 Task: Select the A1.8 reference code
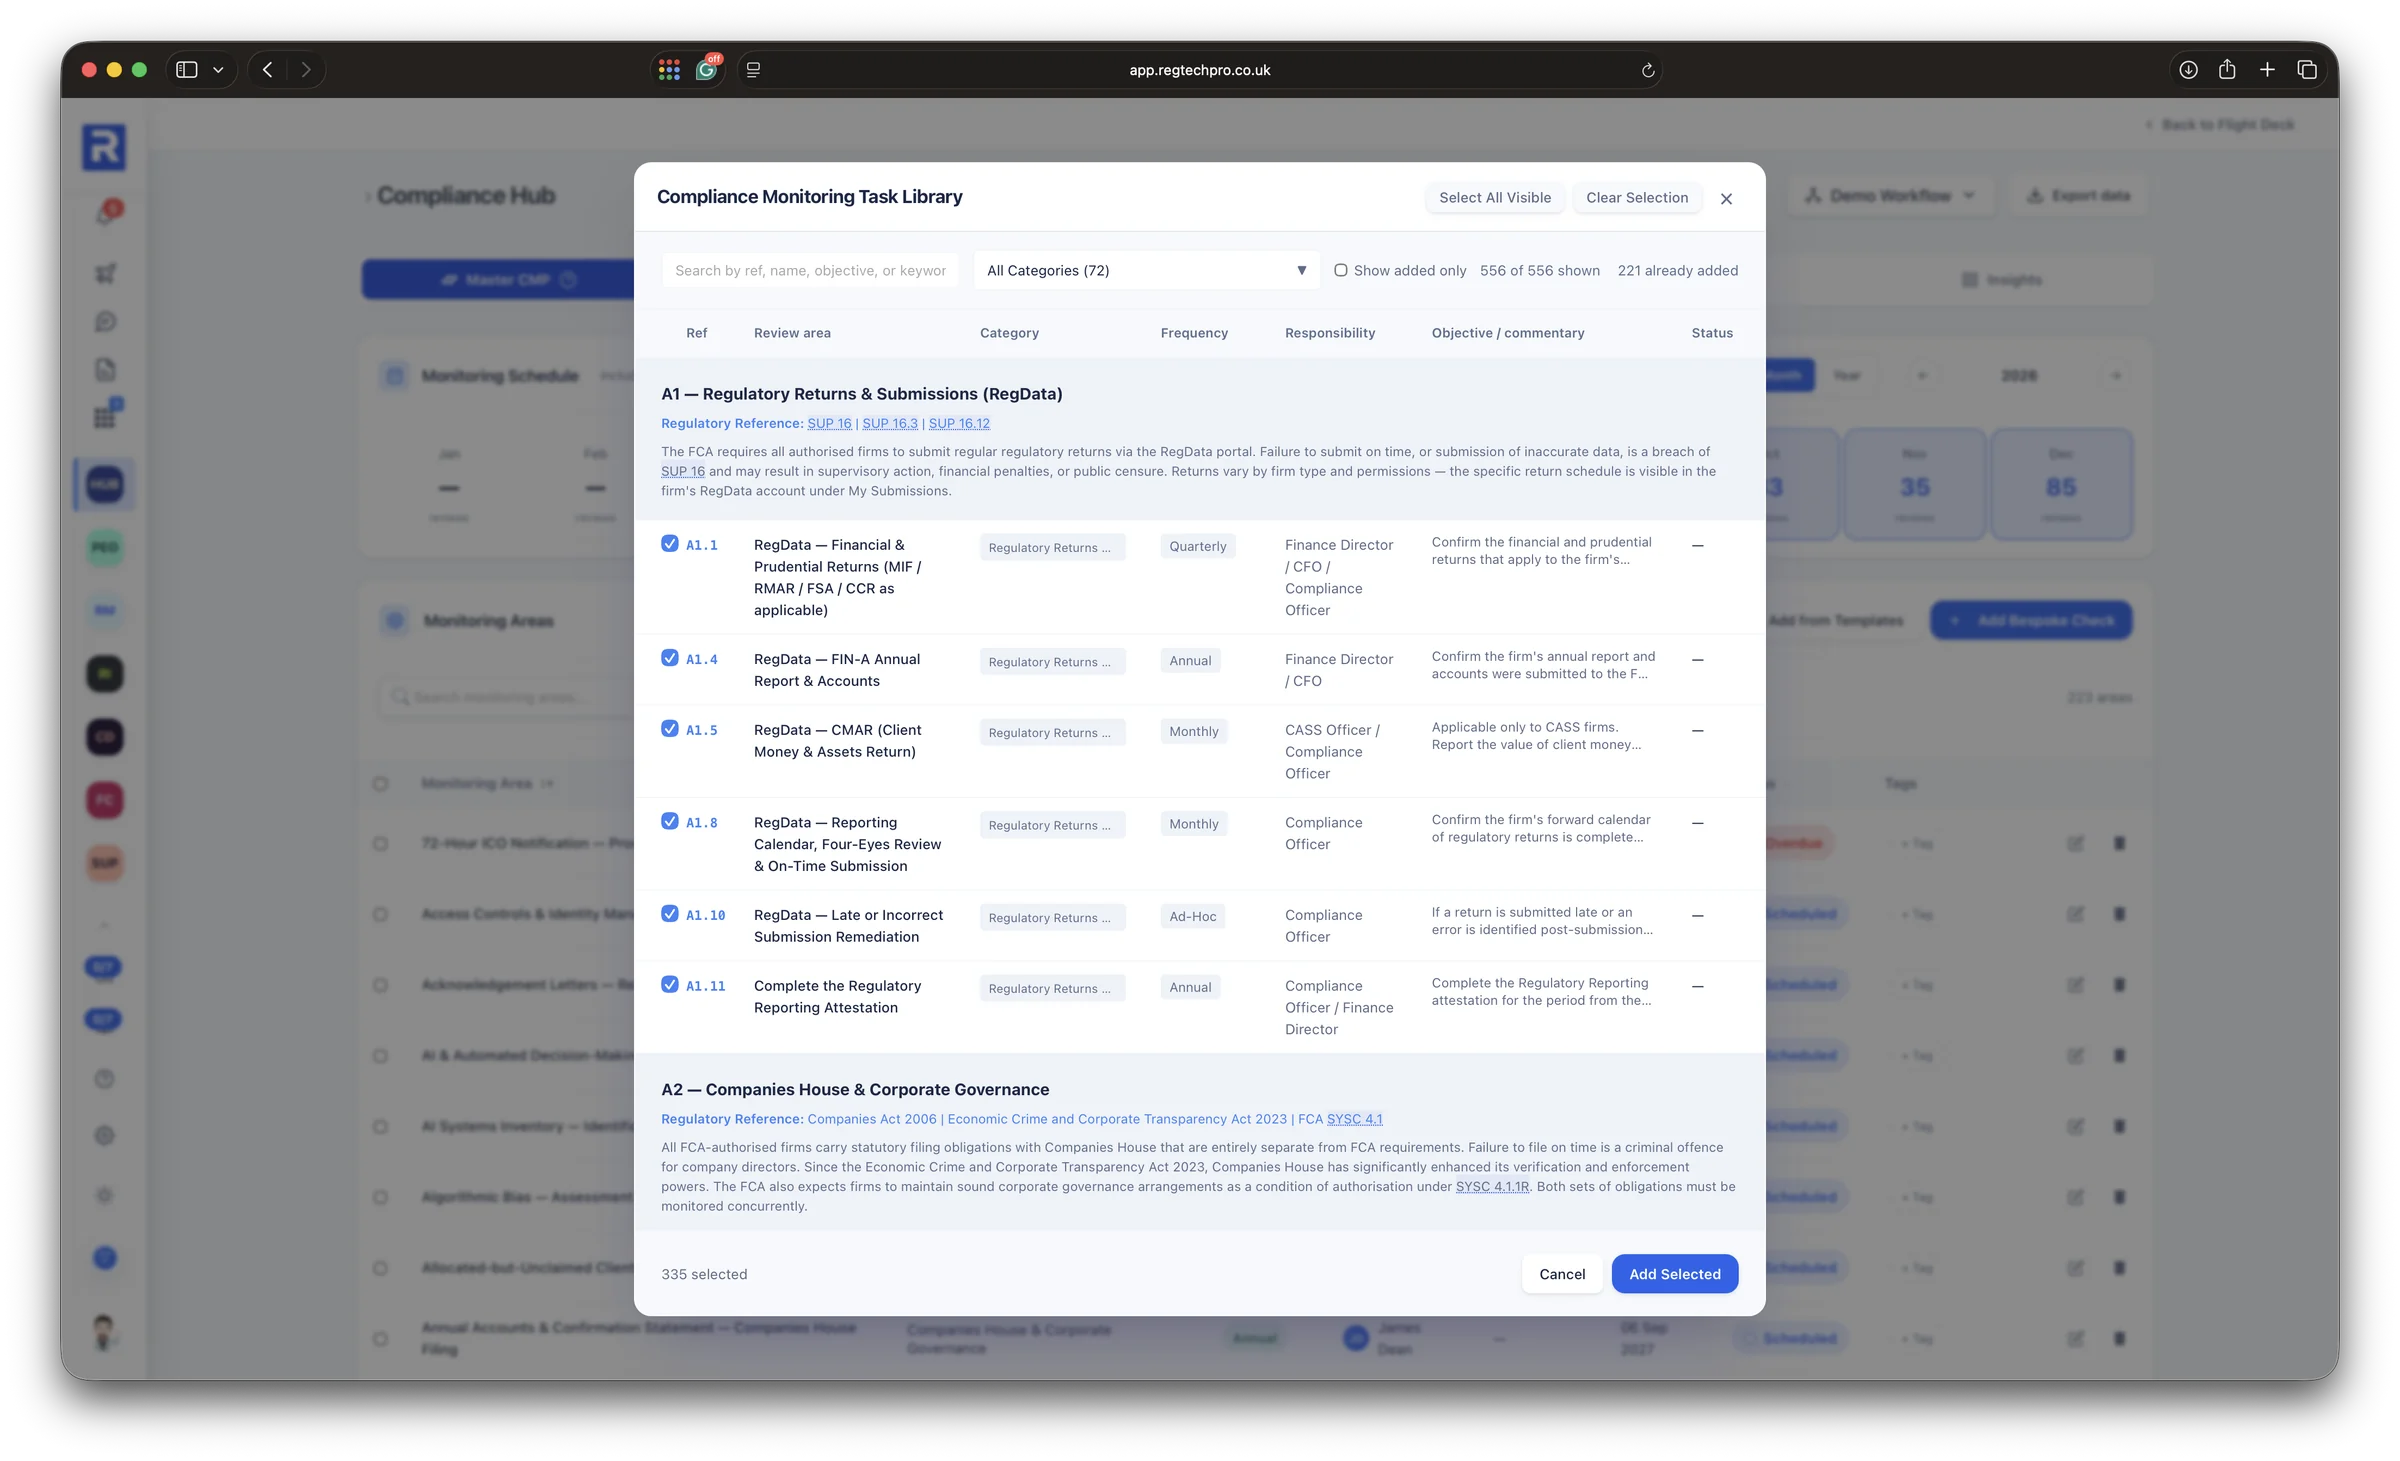coord(702,823)
